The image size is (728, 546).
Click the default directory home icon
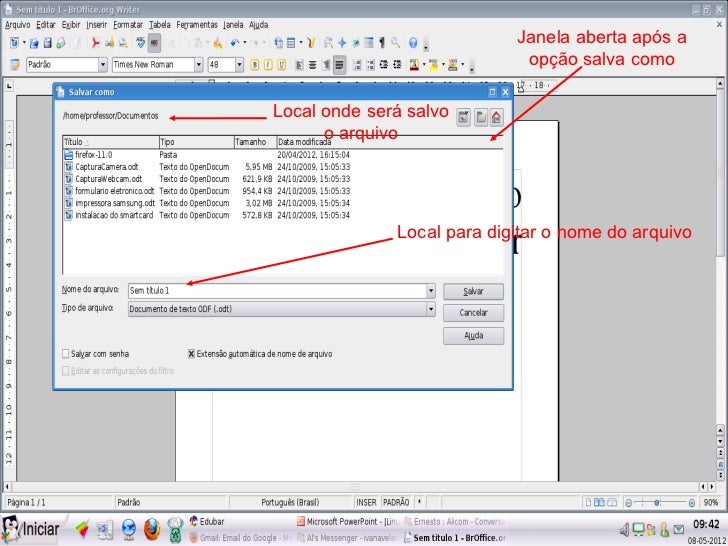tap(498, 117)
